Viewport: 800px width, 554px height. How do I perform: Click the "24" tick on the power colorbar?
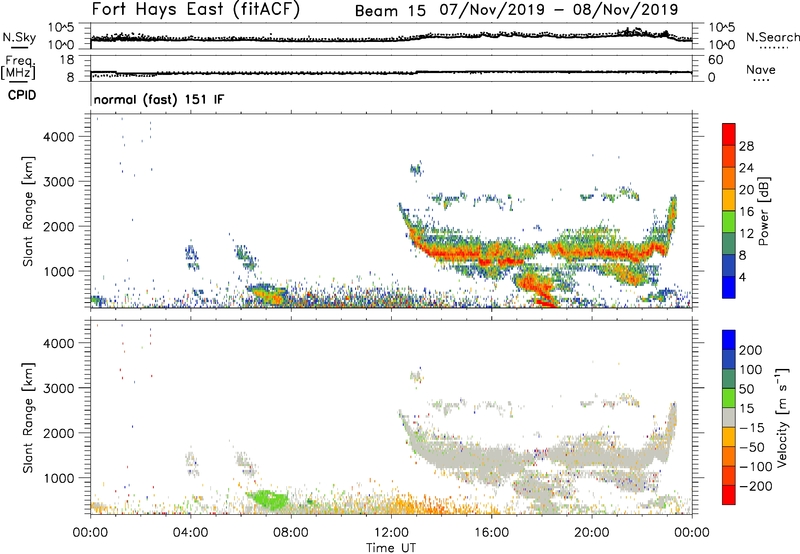[x=746, y=168]
